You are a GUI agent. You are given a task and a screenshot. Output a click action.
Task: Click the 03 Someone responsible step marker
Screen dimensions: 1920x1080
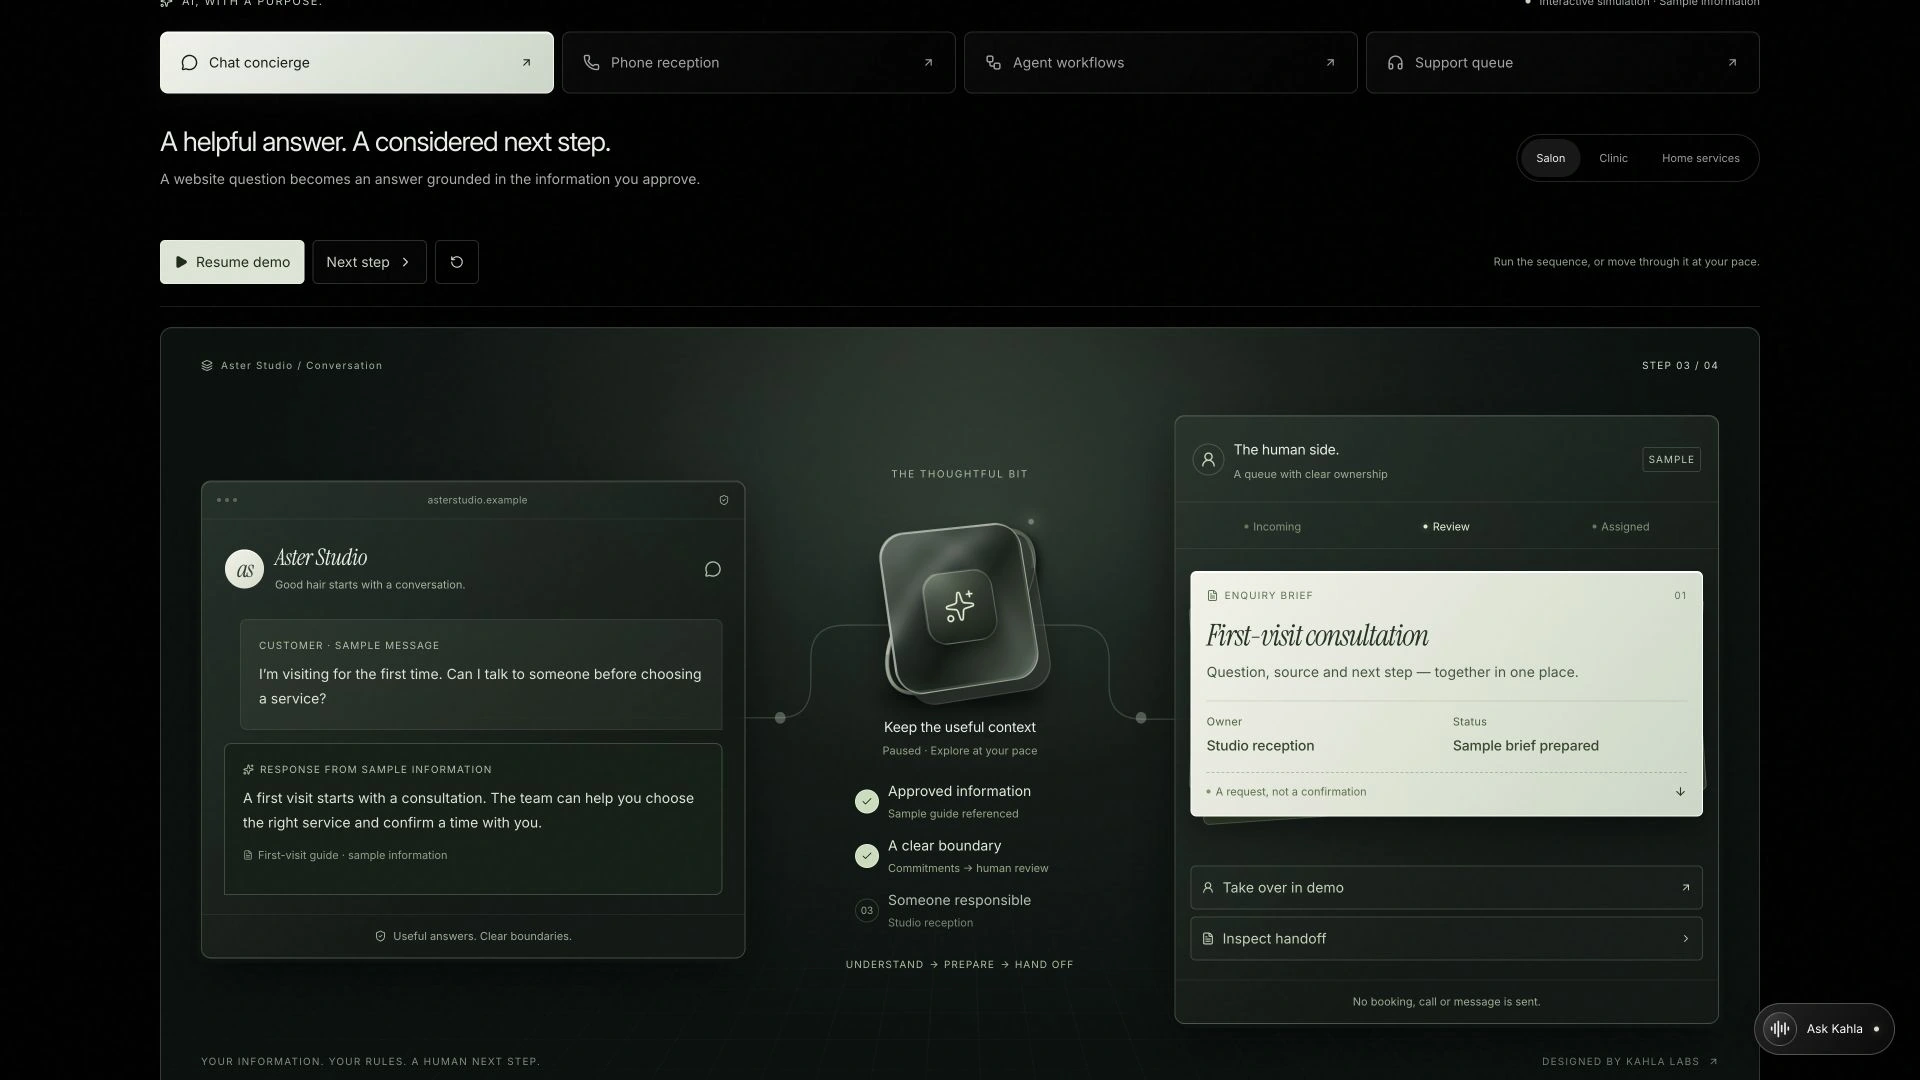click(866, 910)
